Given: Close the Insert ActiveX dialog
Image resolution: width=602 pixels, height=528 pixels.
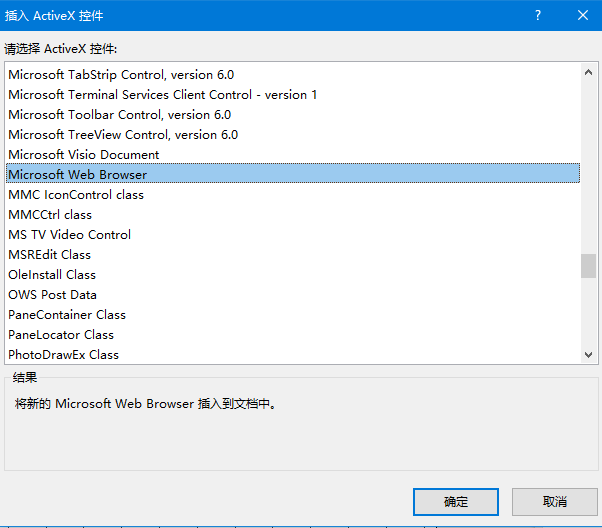Looking at the screenshot, I should pyautogui.click(x=583, y=16).
